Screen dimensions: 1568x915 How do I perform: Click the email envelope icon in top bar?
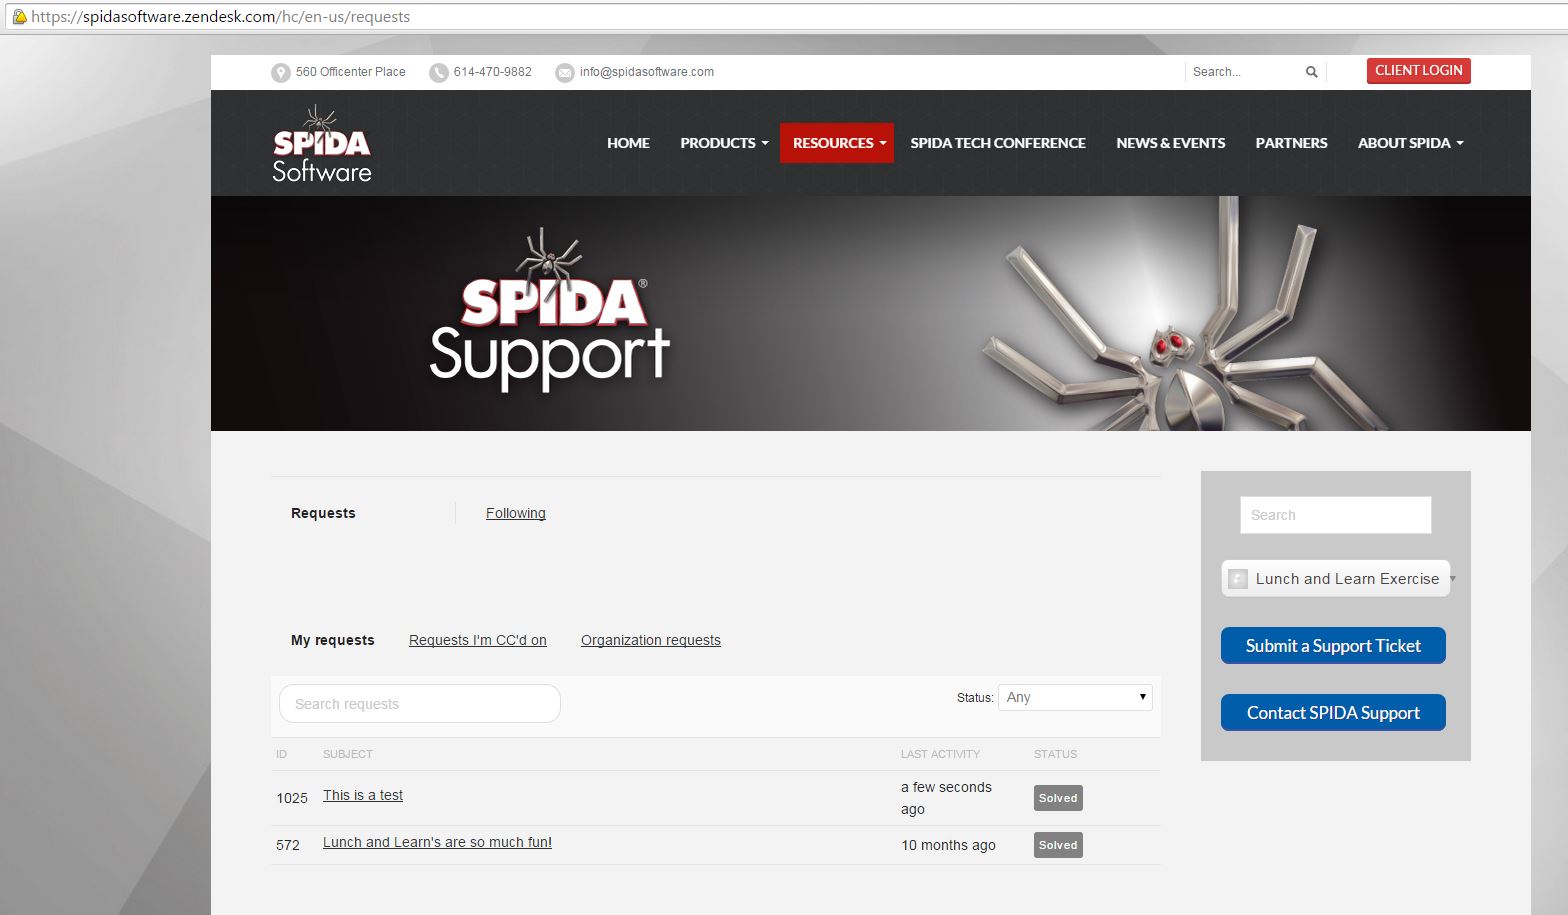point(565,73)
